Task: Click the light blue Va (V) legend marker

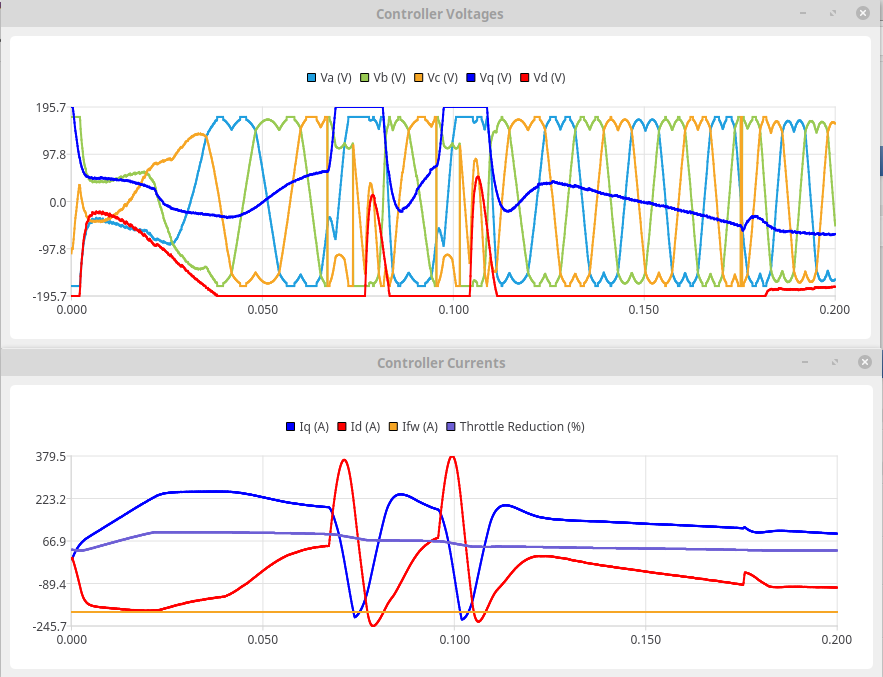Action: pos(312,78)
